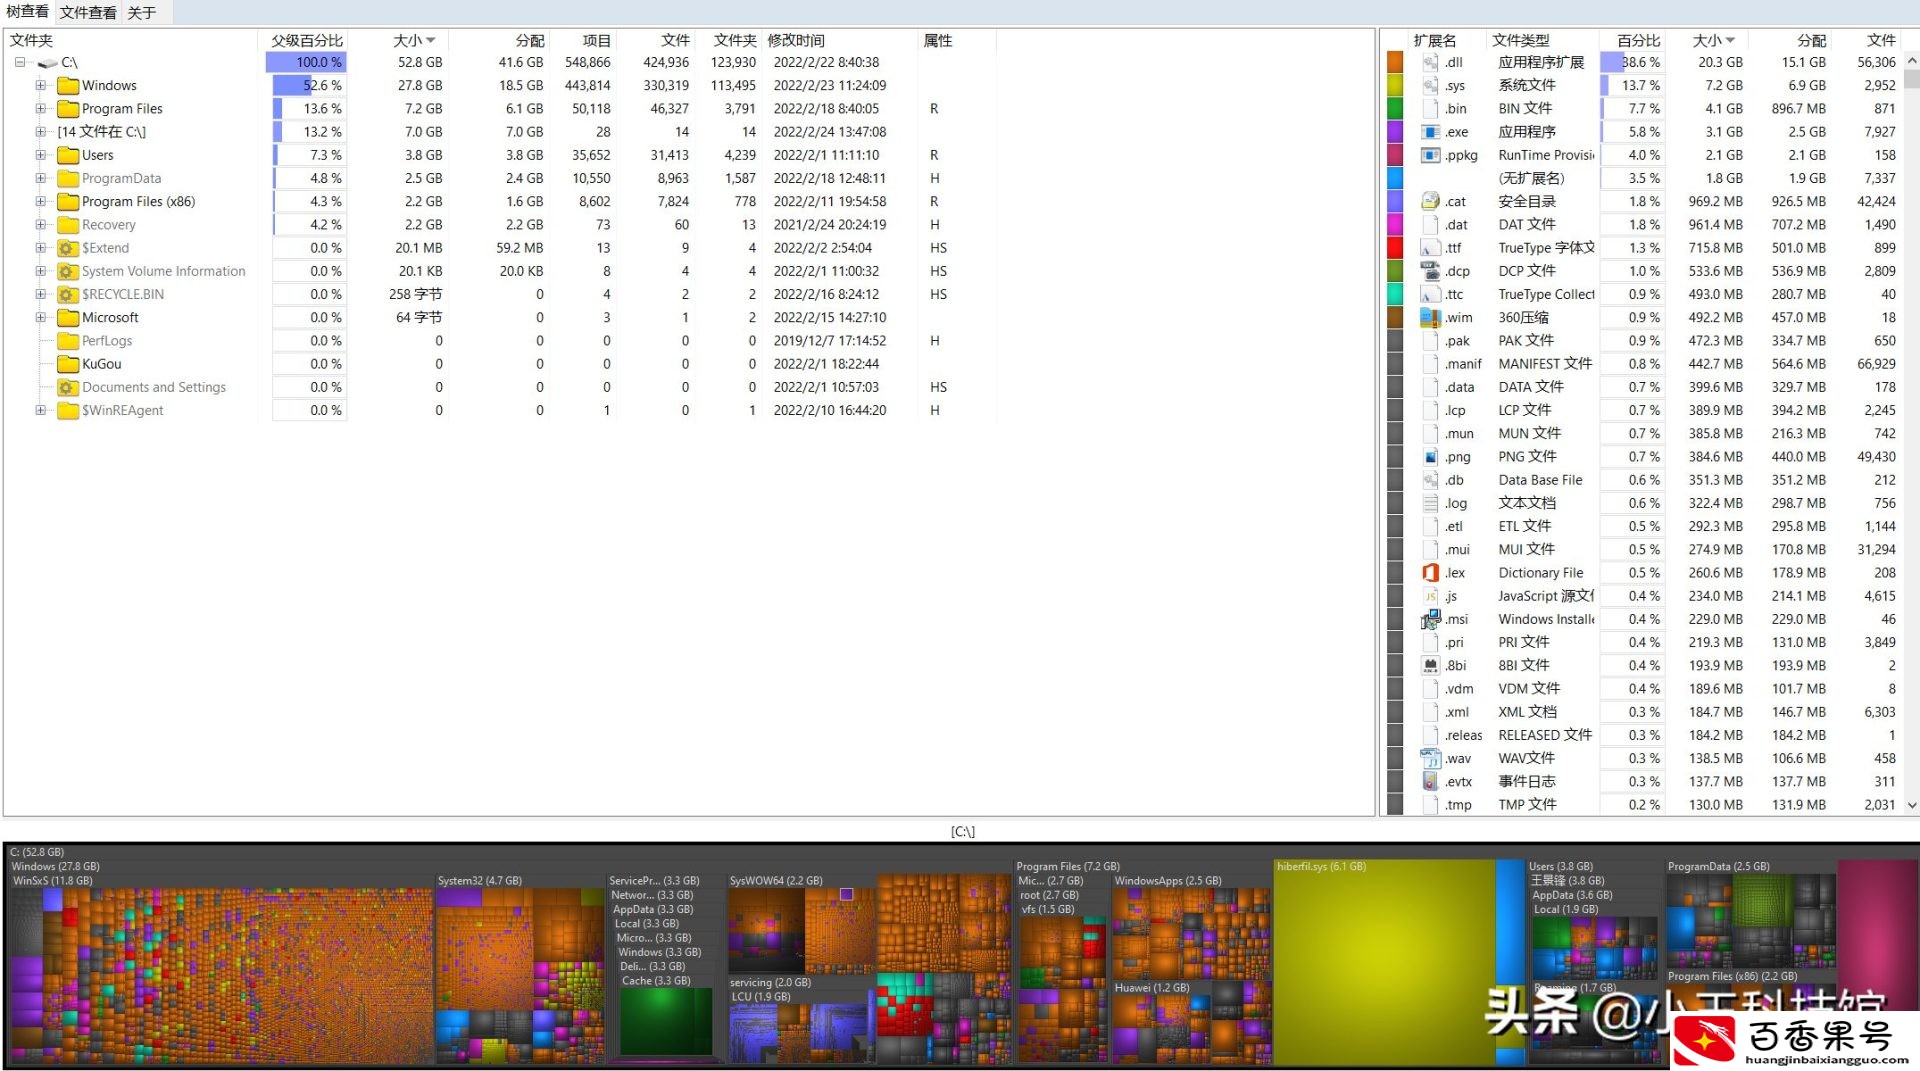Click the $WinREAgent folder icon
Viewport: 1920px width, 1071px height.
68,410
